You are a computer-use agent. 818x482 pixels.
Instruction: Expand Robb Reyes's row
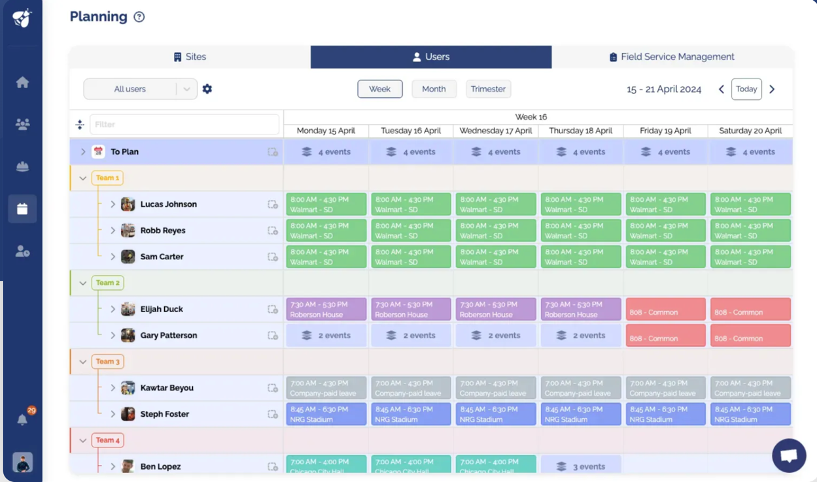(x=113, y=230)
